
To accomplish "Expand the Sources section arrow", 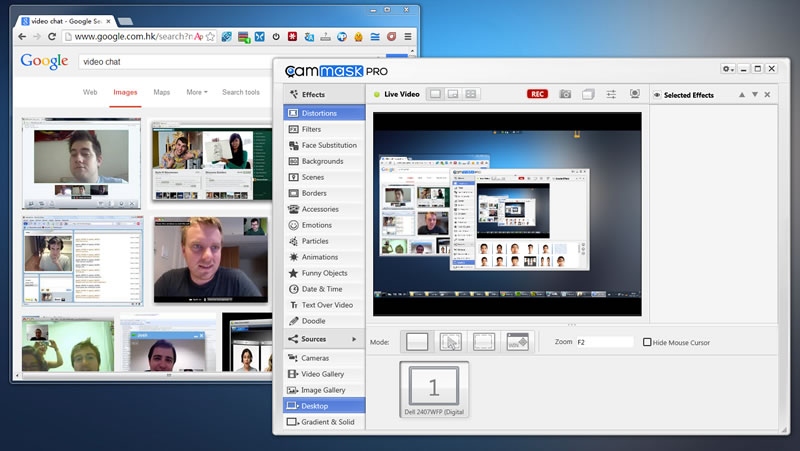I will 354,339.
